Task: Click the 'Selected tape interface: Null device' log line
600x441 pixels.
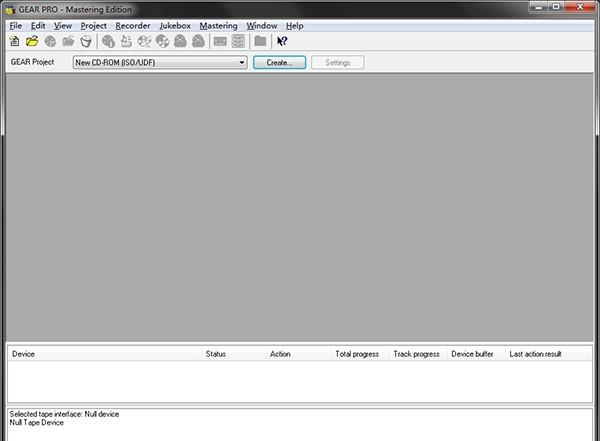Action: coord(64,414)
